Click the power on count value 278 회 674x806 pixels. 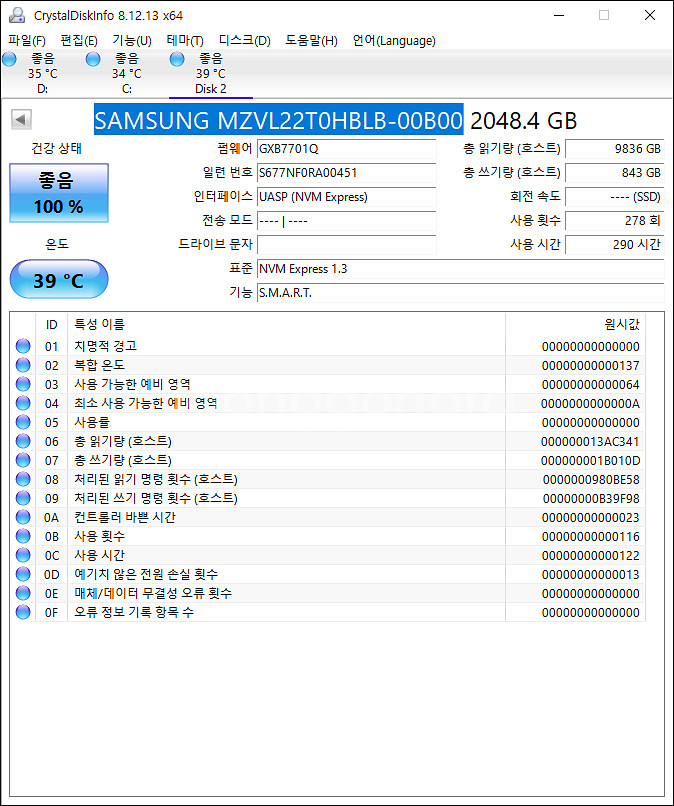[615, 221]
